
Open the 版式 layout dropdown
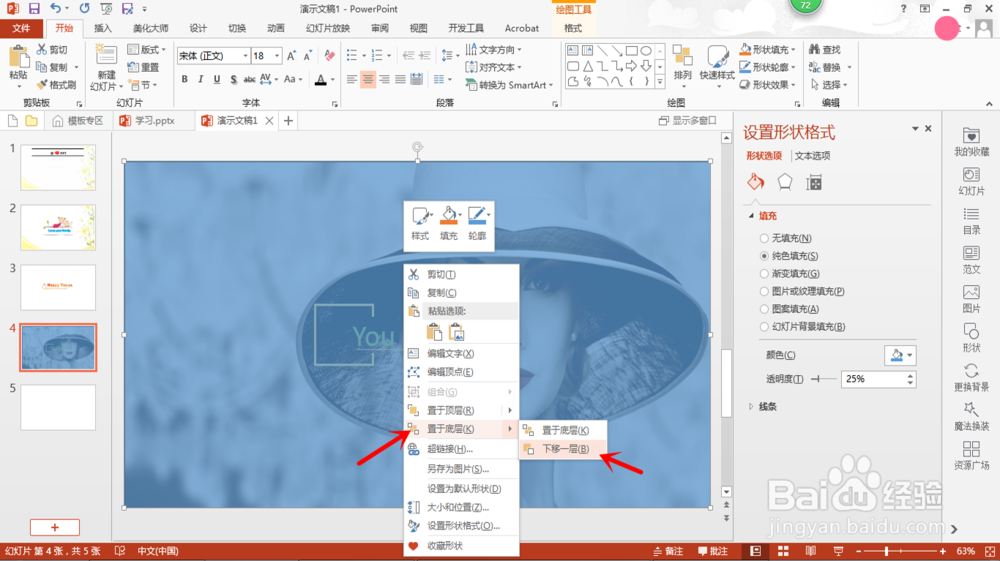(x=147, y=49)
